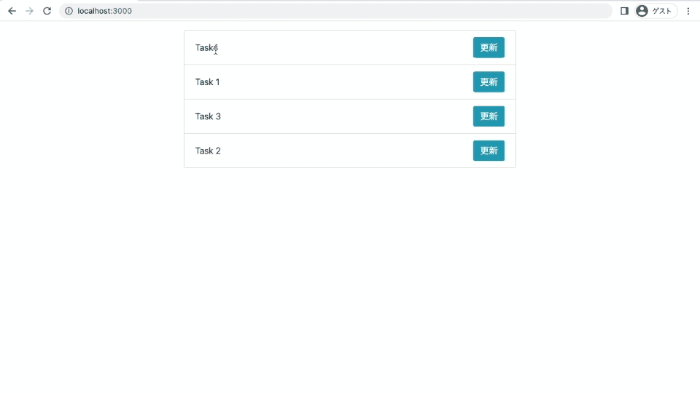Click 更新 button for Task 3
Image resolution: width=700 pixels, height=393 pixels.
point(489,116)
